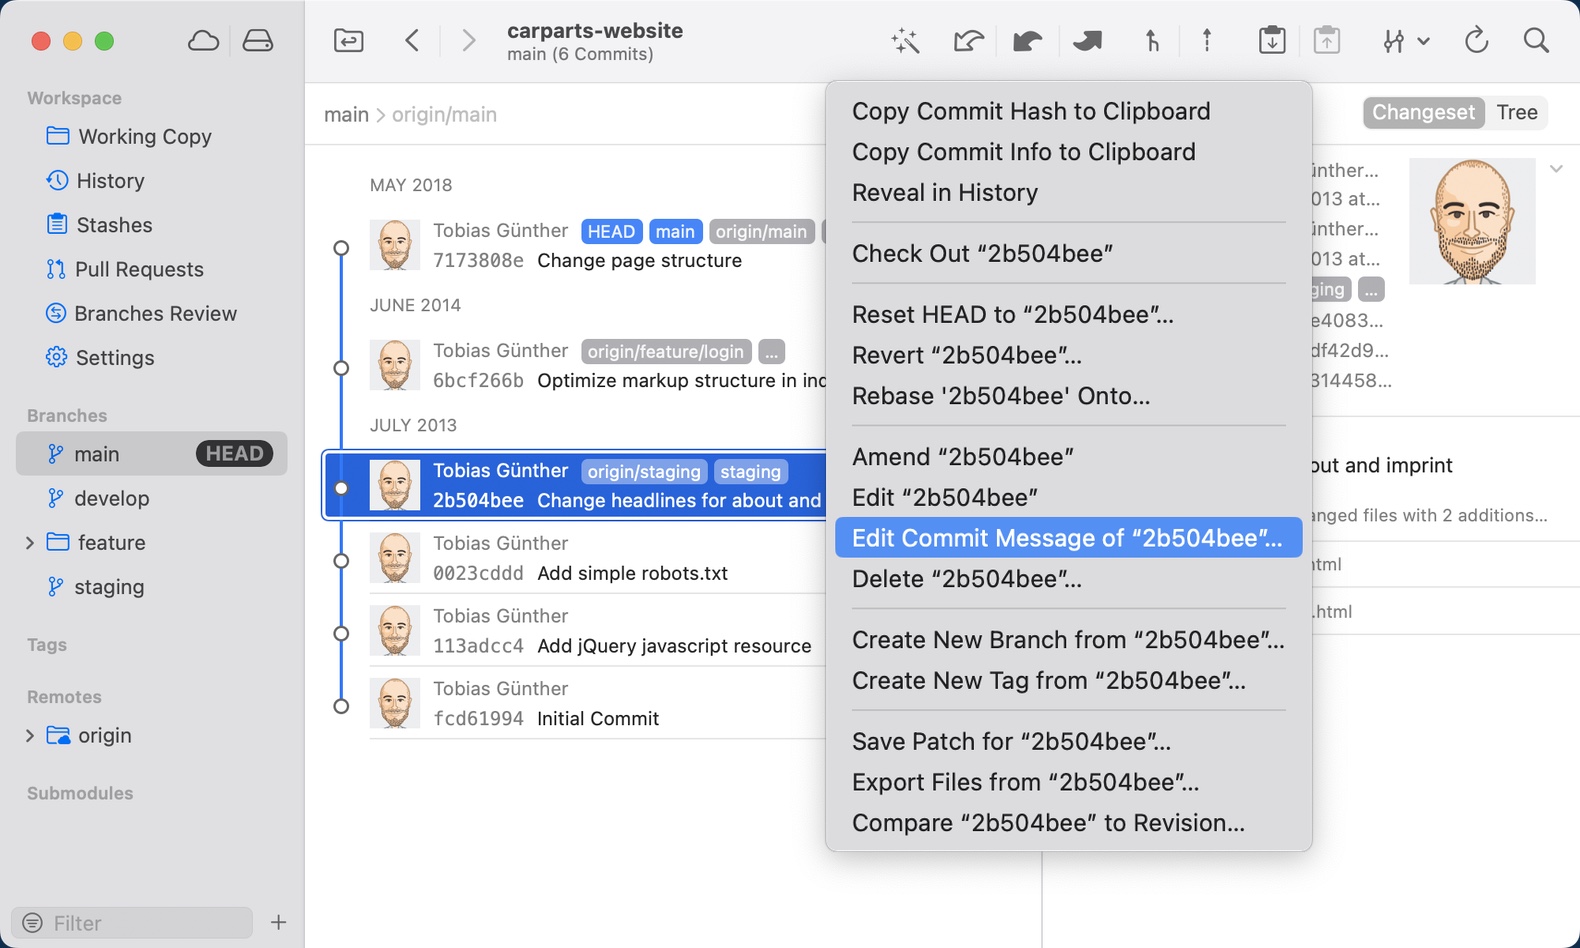
Task: Click the repository back-to-list icon
Action: [348, 41]
